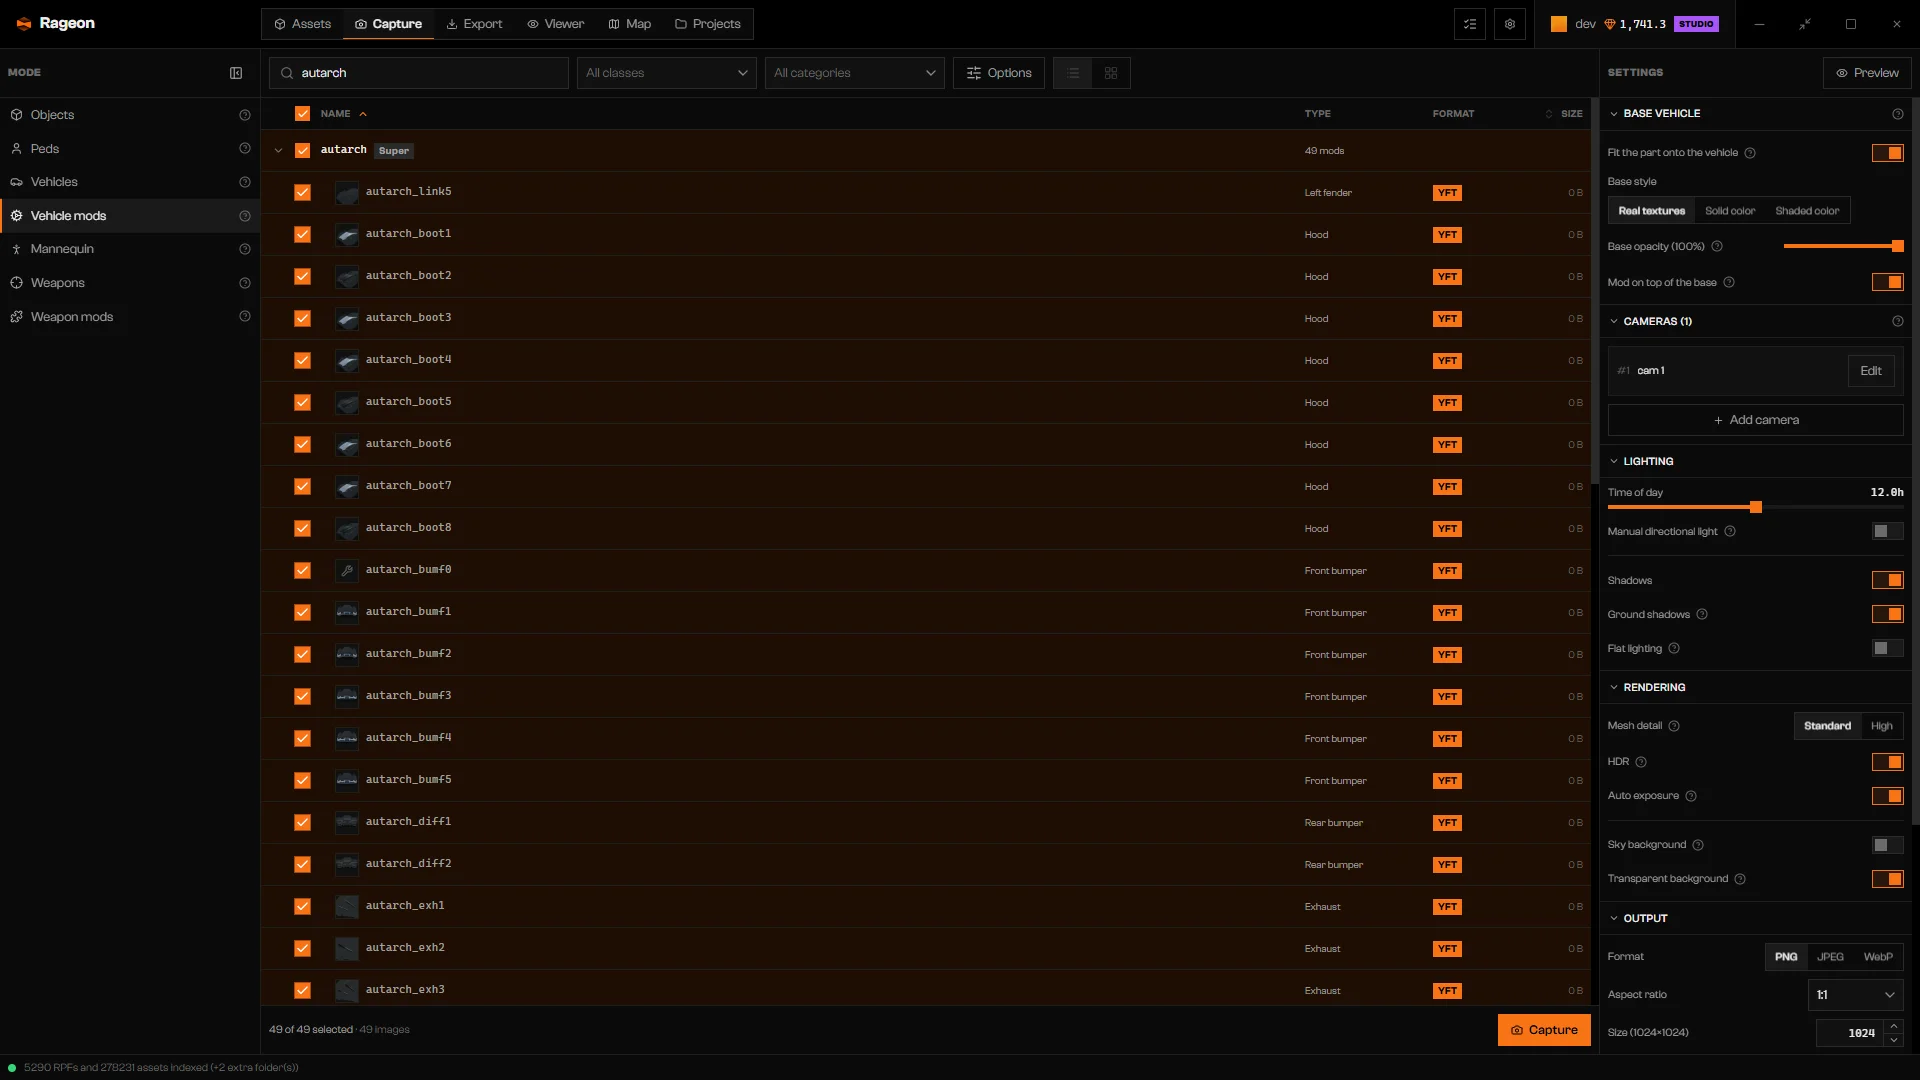Click help icon beside Peds mode
The width and height of the screenshot is (1920, 1080).
coord(245,149)
